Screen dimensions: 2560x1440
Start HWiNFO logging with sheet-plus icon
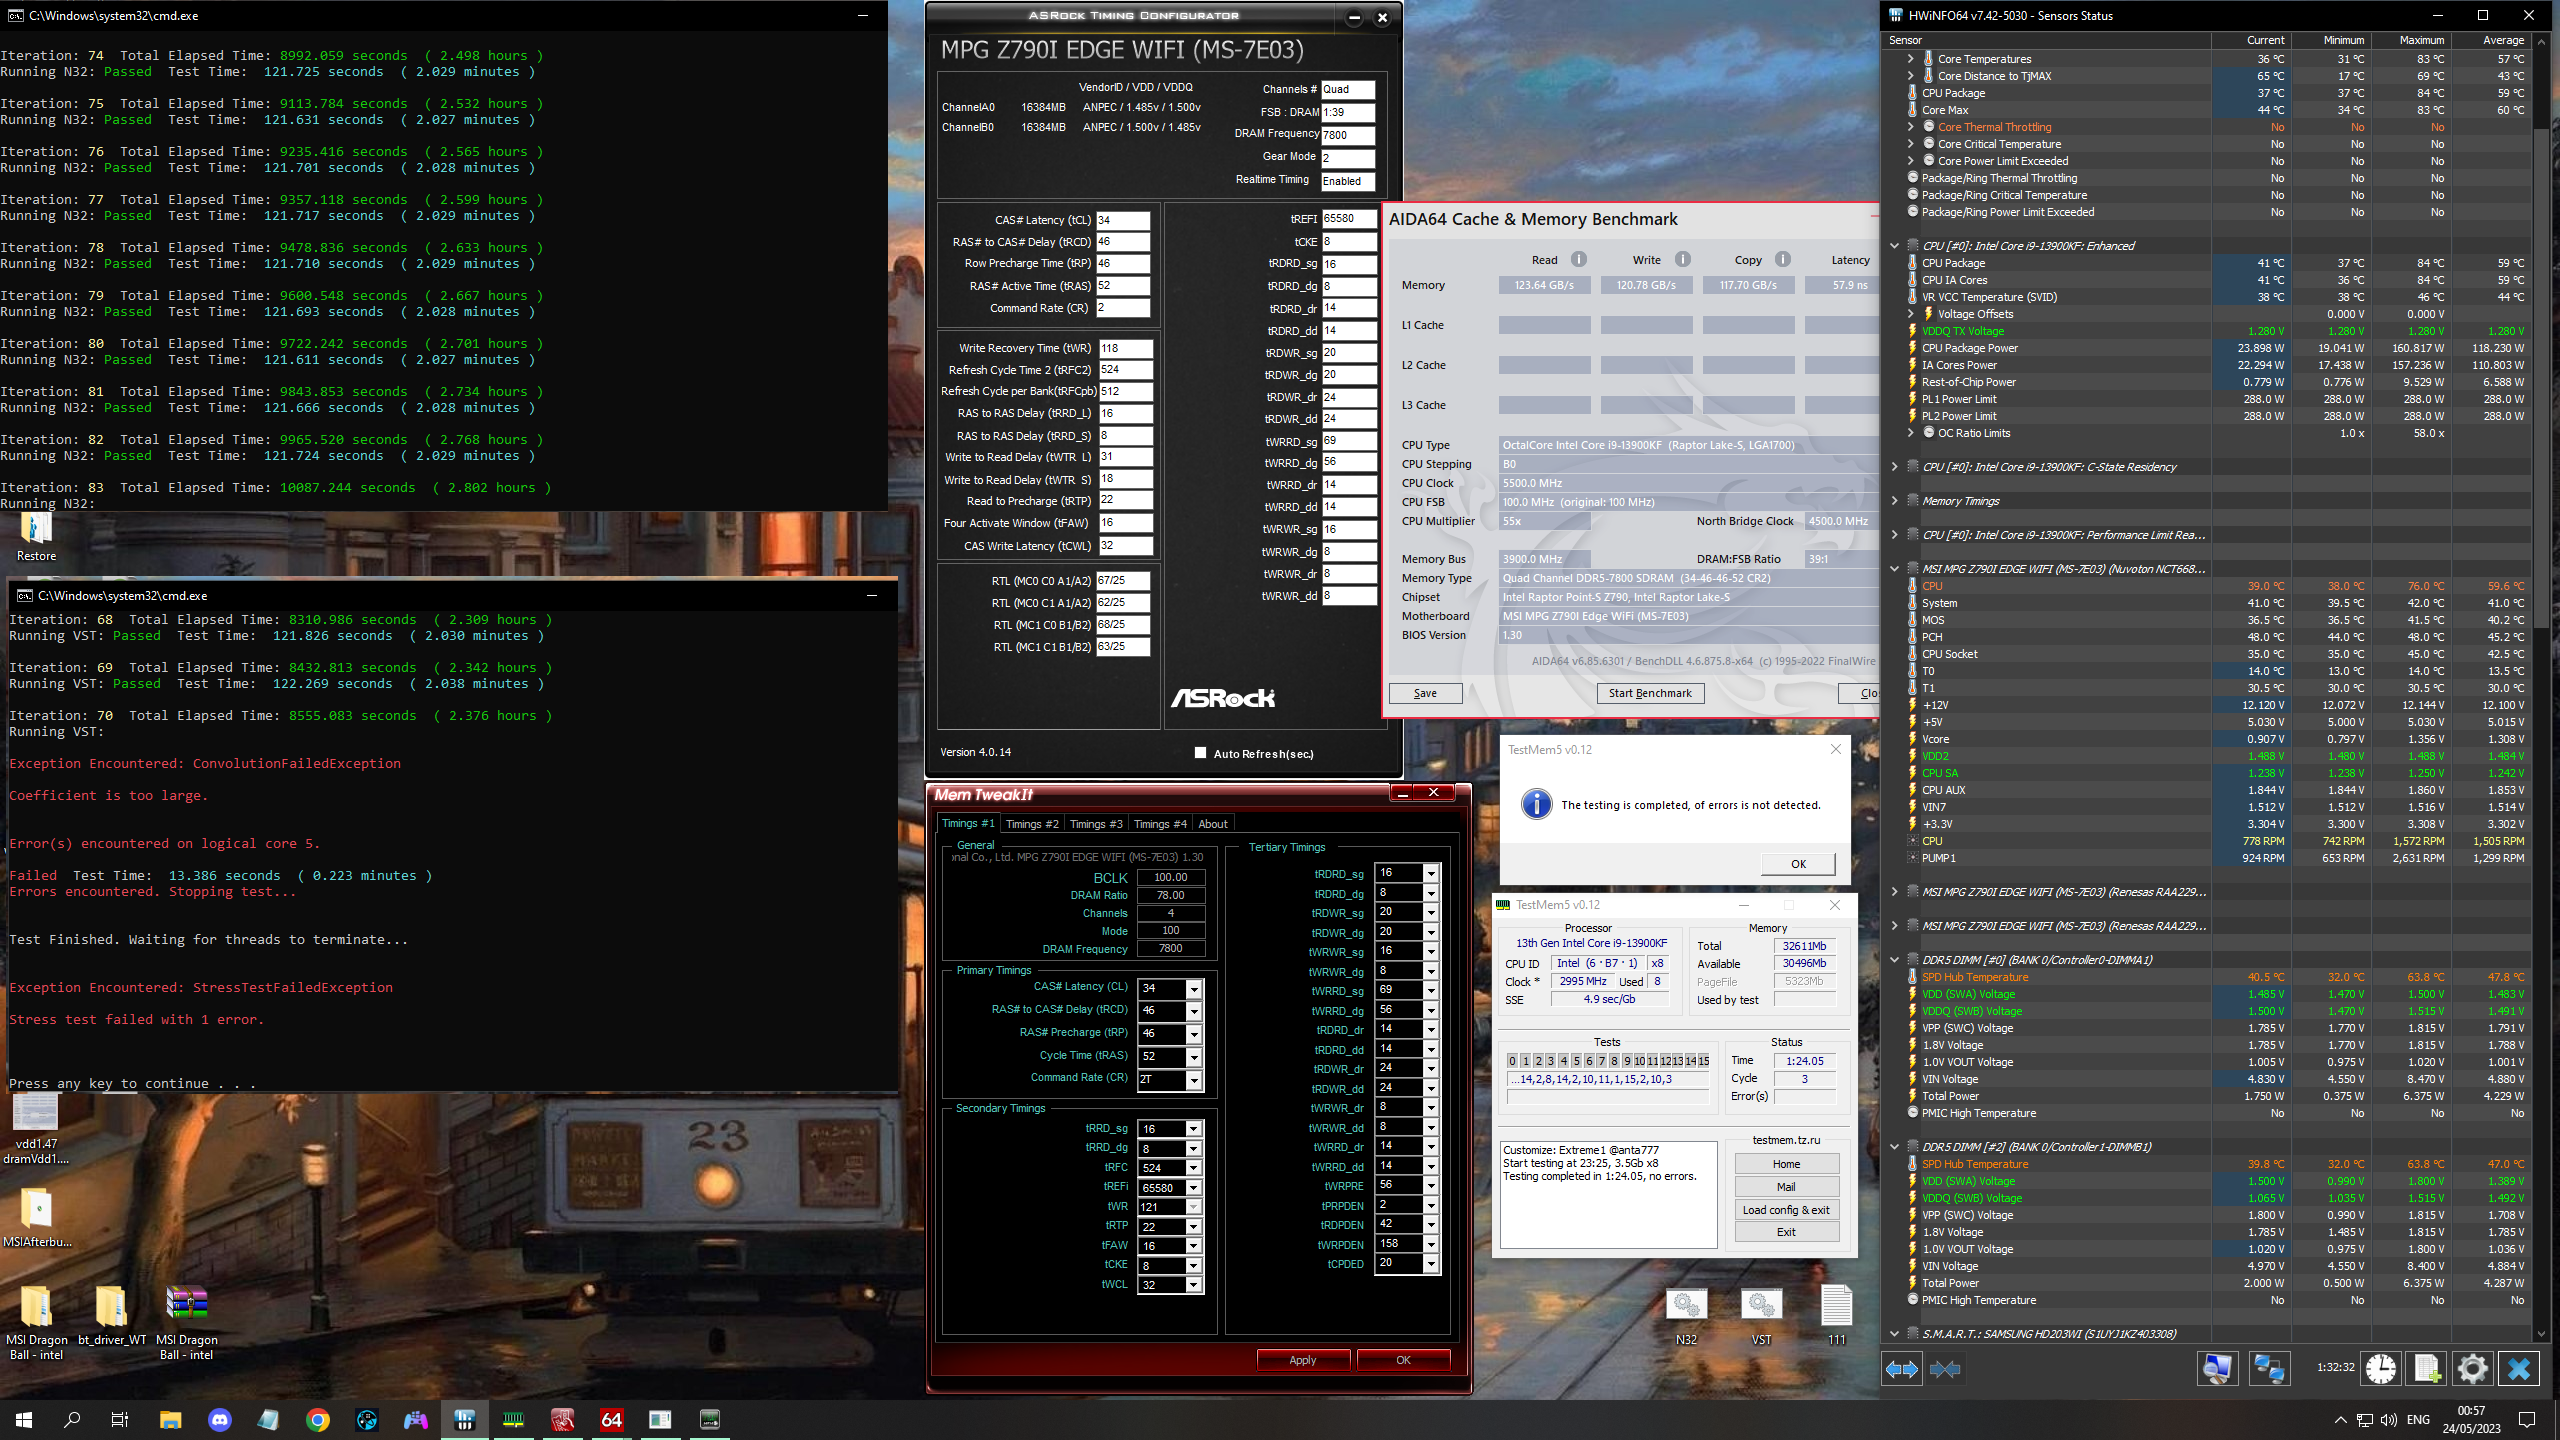[x=2427, y=1369]
